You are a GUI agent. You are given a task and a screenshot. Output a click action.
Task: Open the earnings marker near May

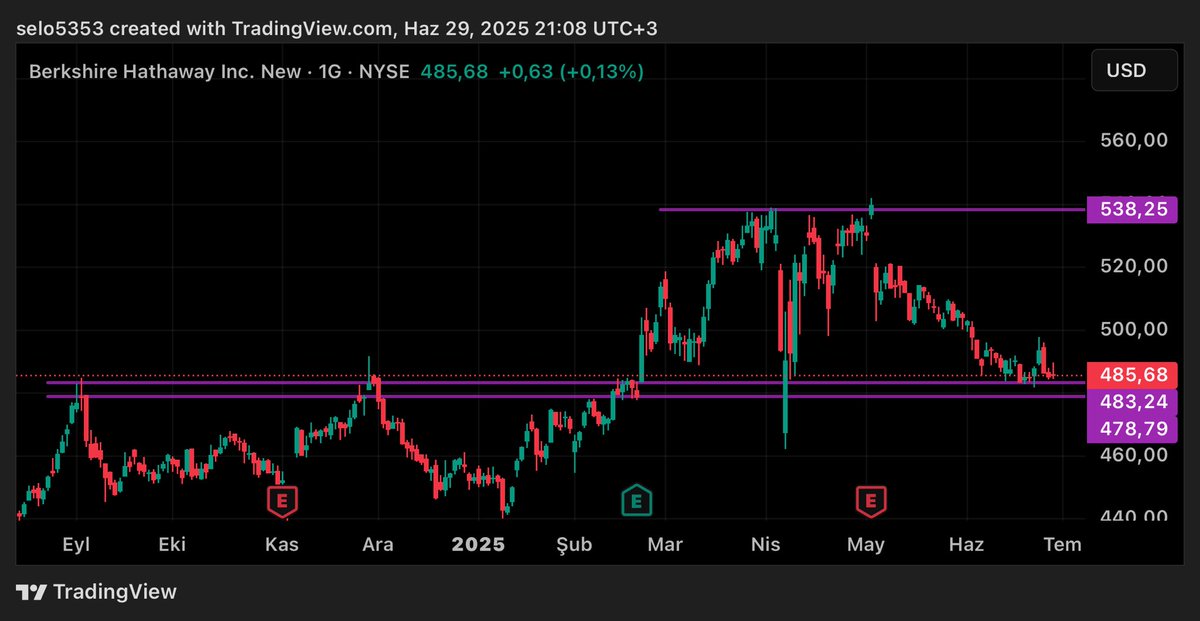click(871, 500)
